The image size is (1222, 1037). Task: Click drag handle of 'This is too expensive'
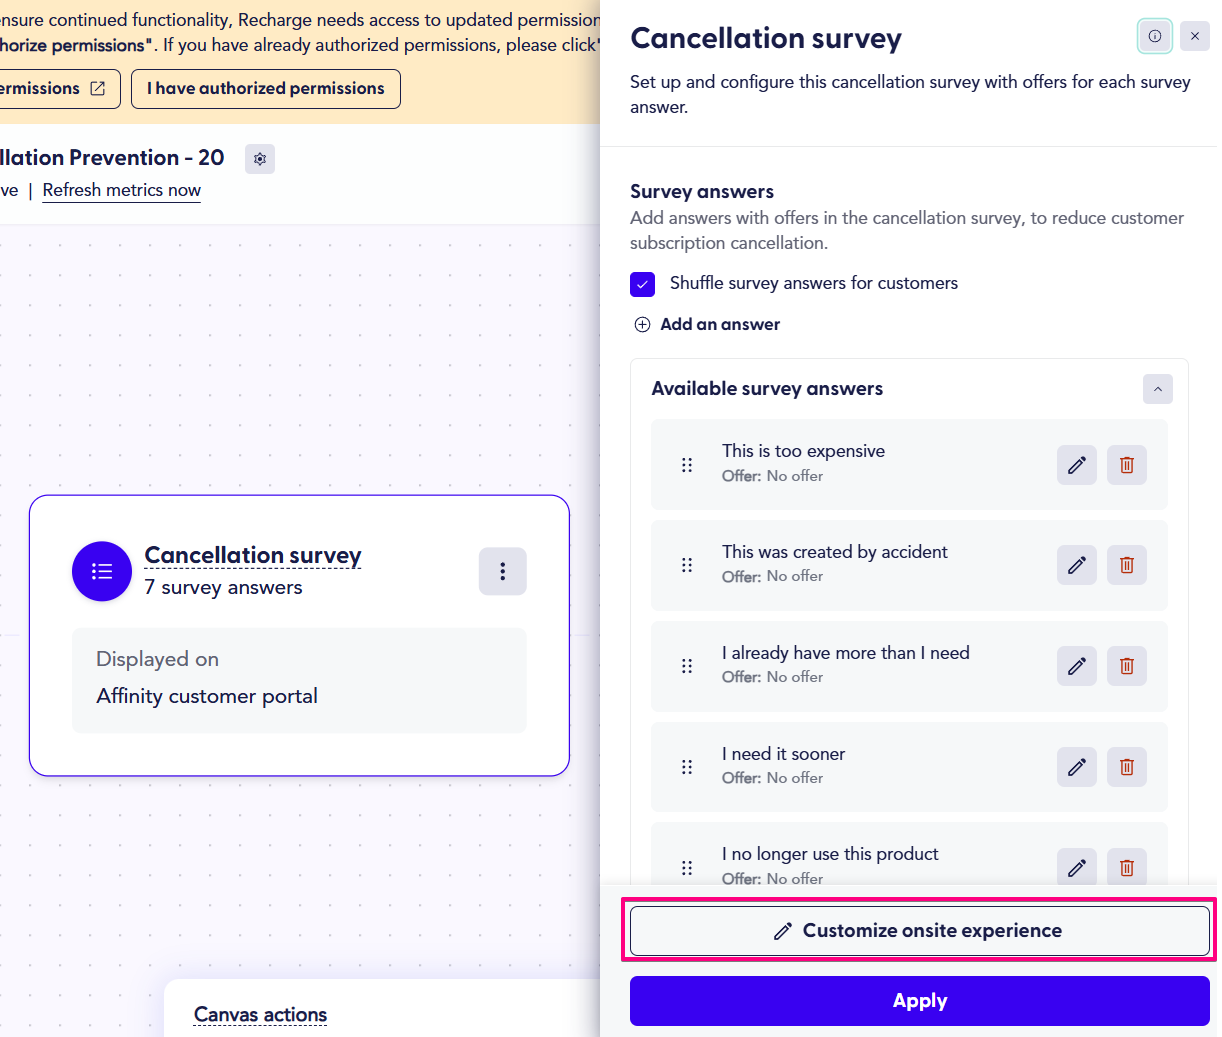coord(687,465)
